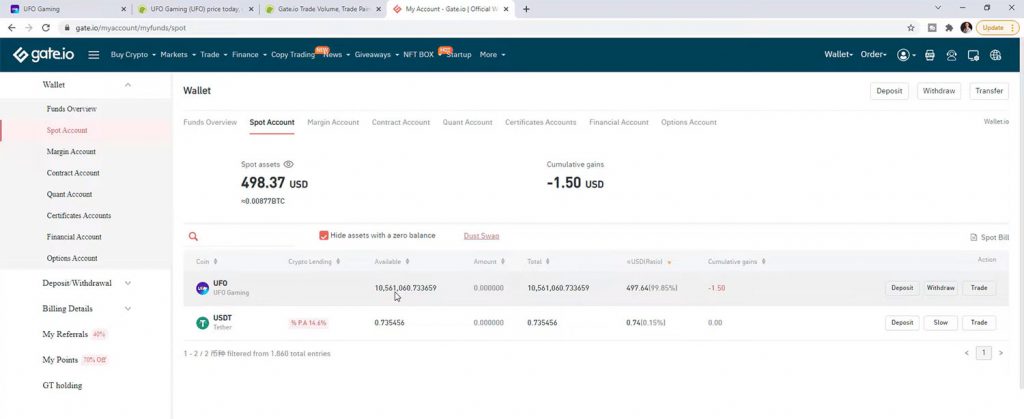Uncheck Hide assets with zero balance

pyautogui.click(x=323, y=236)
